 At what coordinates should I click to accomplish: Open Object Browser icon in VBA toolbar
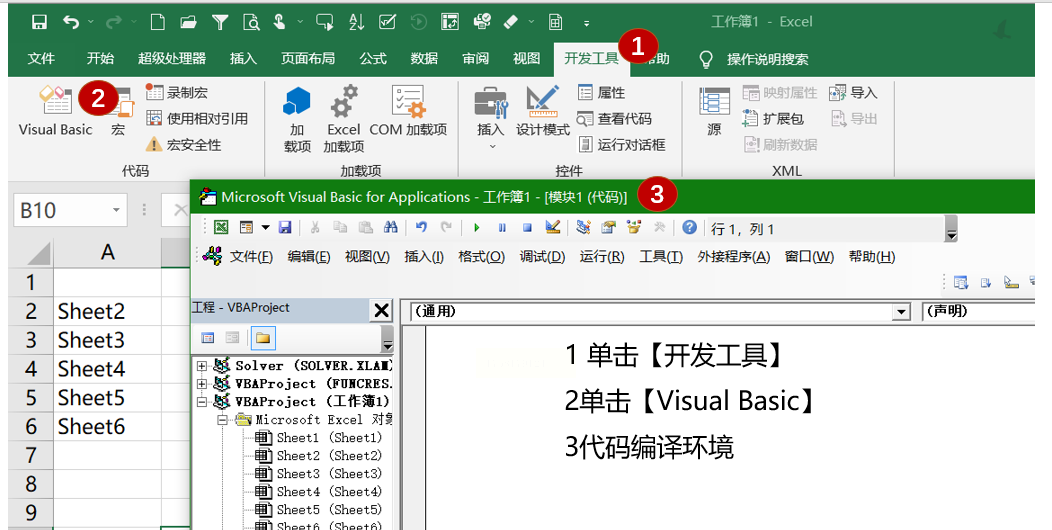click(x=634, y=227)
